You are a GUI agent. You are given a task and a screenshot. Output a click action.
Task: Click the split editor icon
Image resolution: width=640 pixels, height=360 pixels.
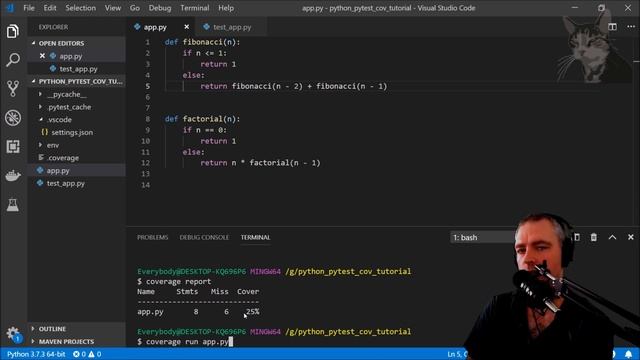coord(612,27)
